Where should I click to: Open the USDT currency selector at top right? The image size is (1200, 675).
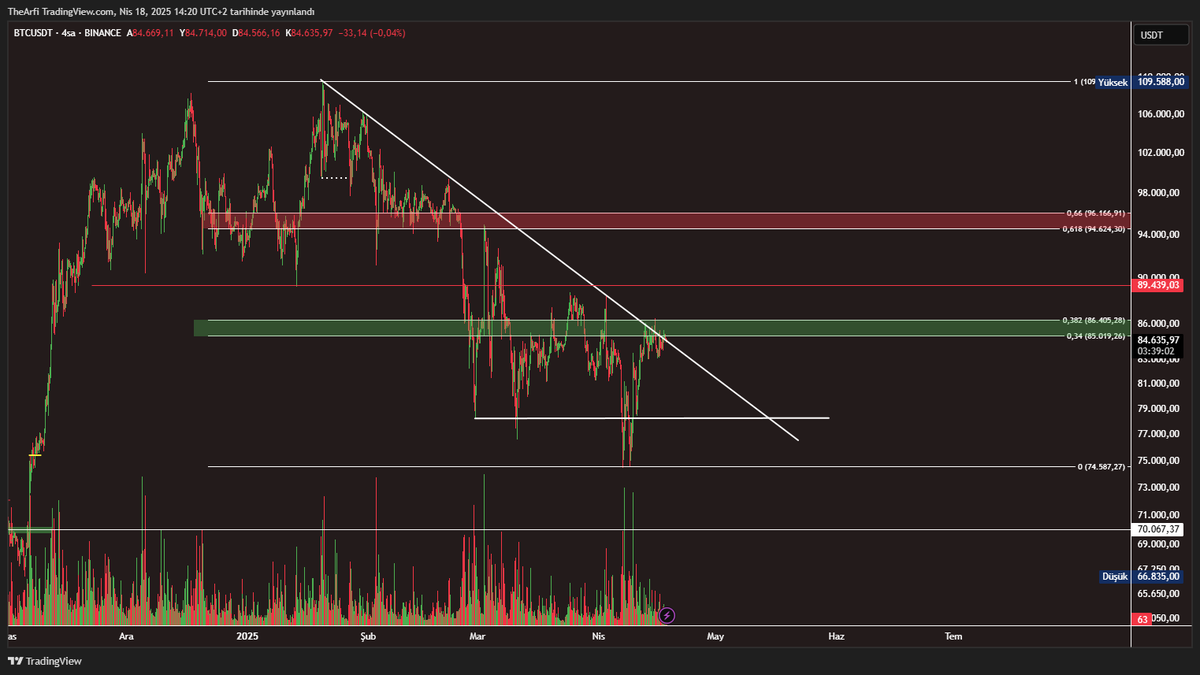tap(1153, 34)
